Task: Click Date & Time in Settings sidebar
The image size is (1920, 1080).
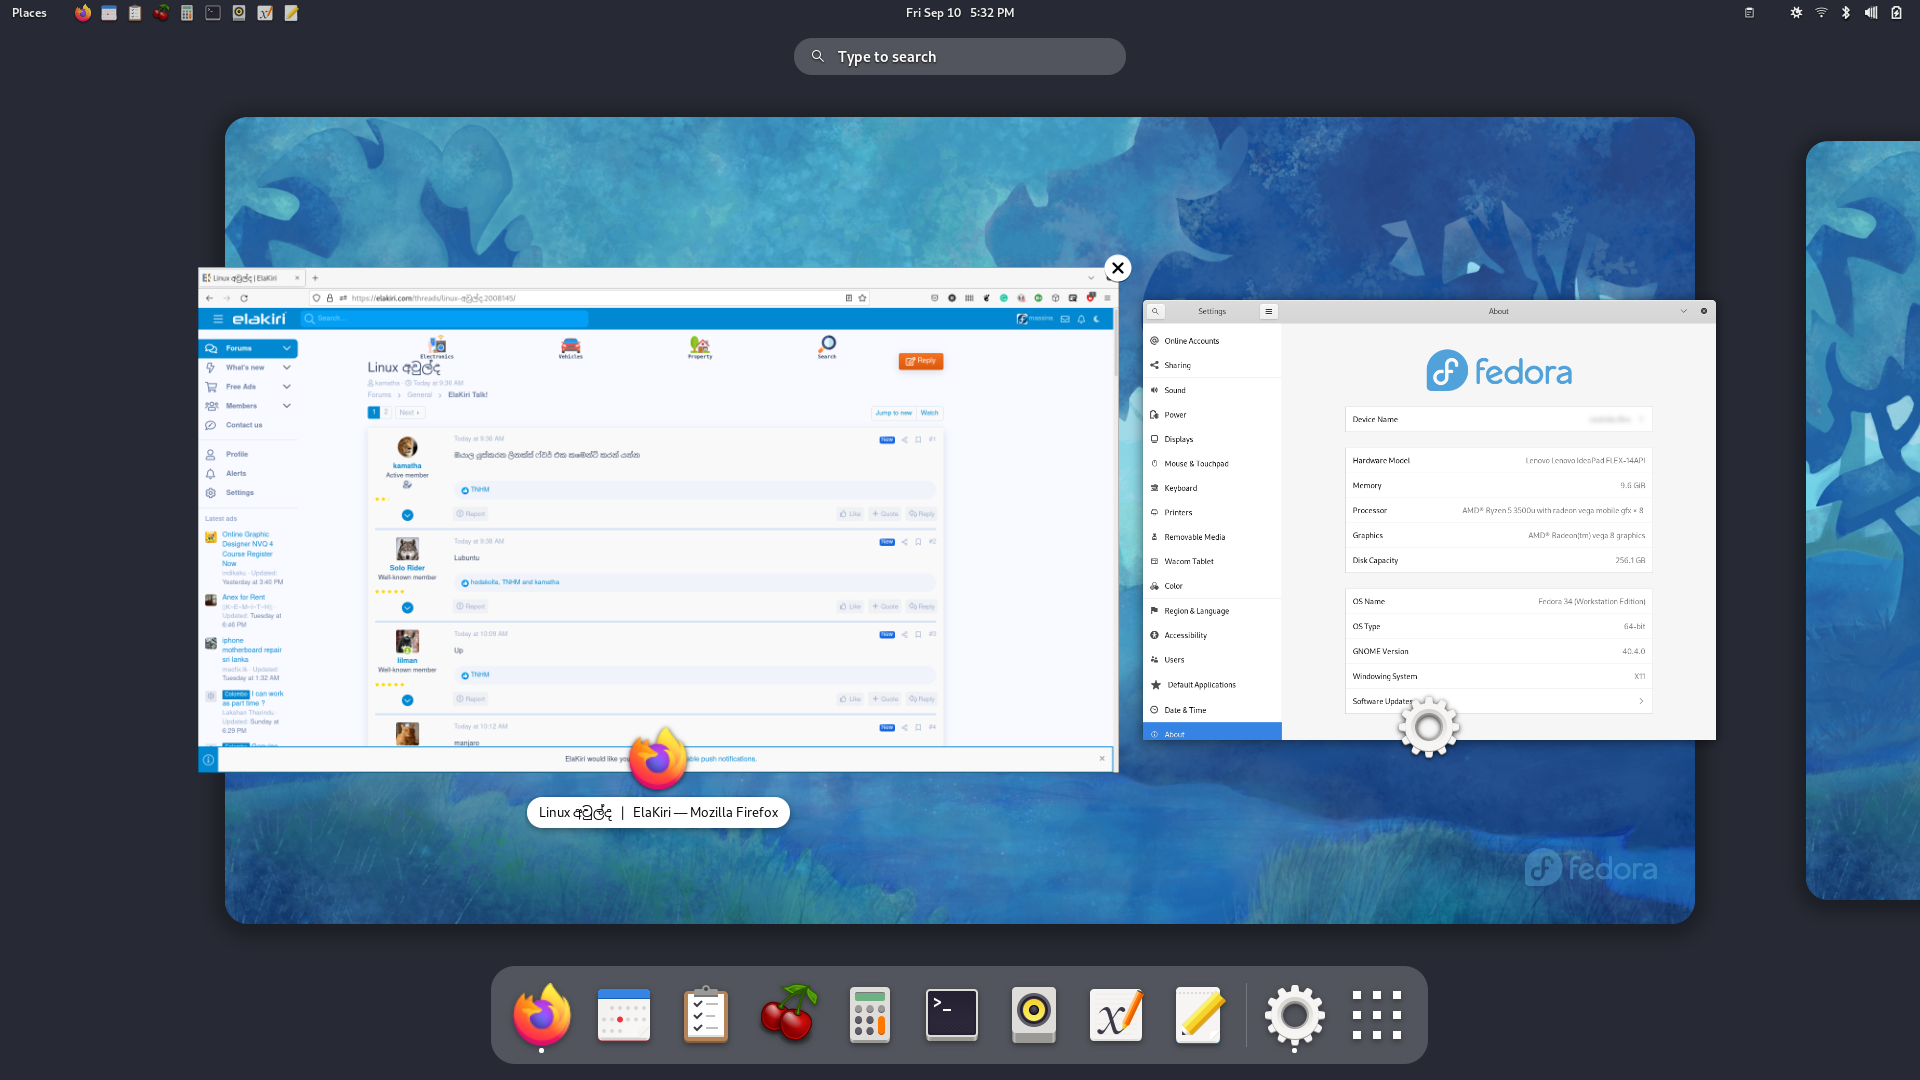Action: 1212,710
